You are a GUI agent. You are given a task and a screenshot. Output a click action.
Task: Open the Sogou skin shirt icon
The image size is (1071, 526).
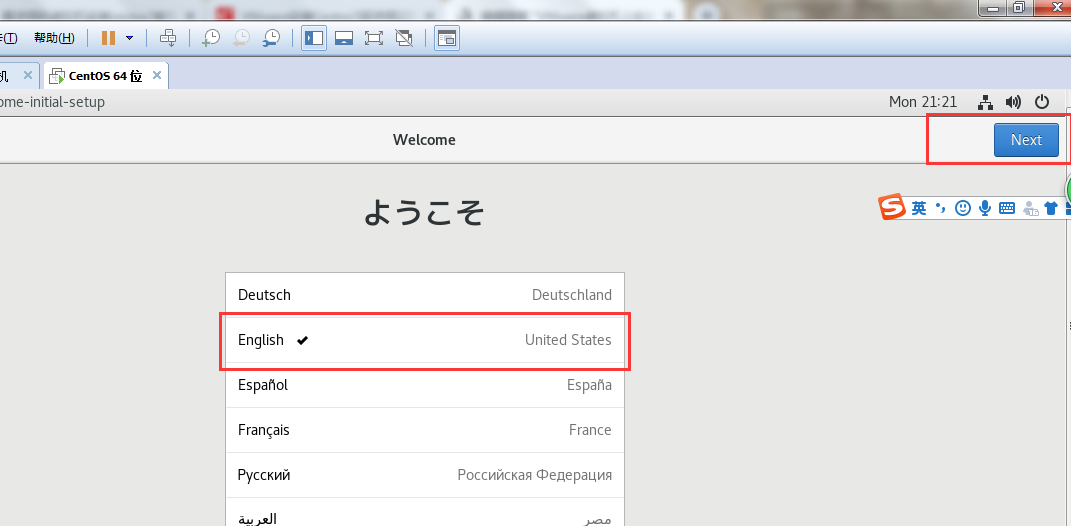pyautogui.click(x=1051, y=208)
